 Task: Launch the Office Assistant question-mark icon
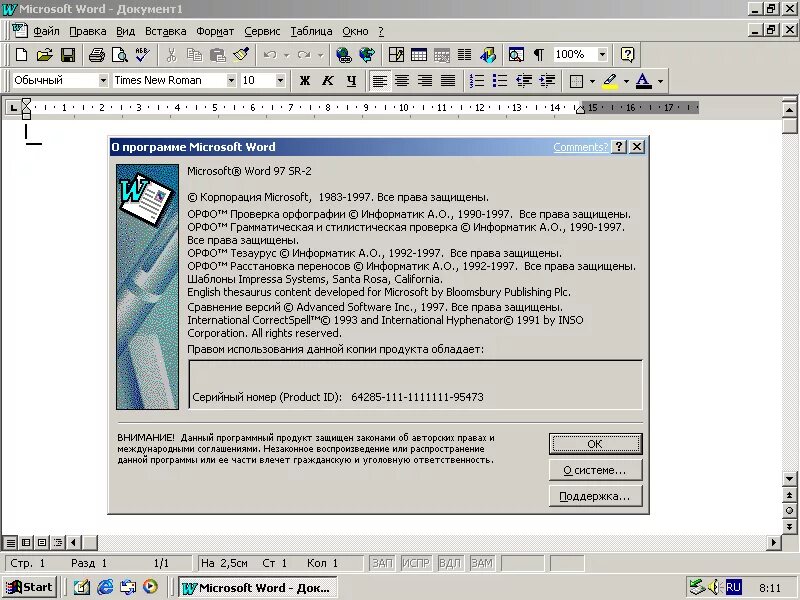click(x=628, y=55)
